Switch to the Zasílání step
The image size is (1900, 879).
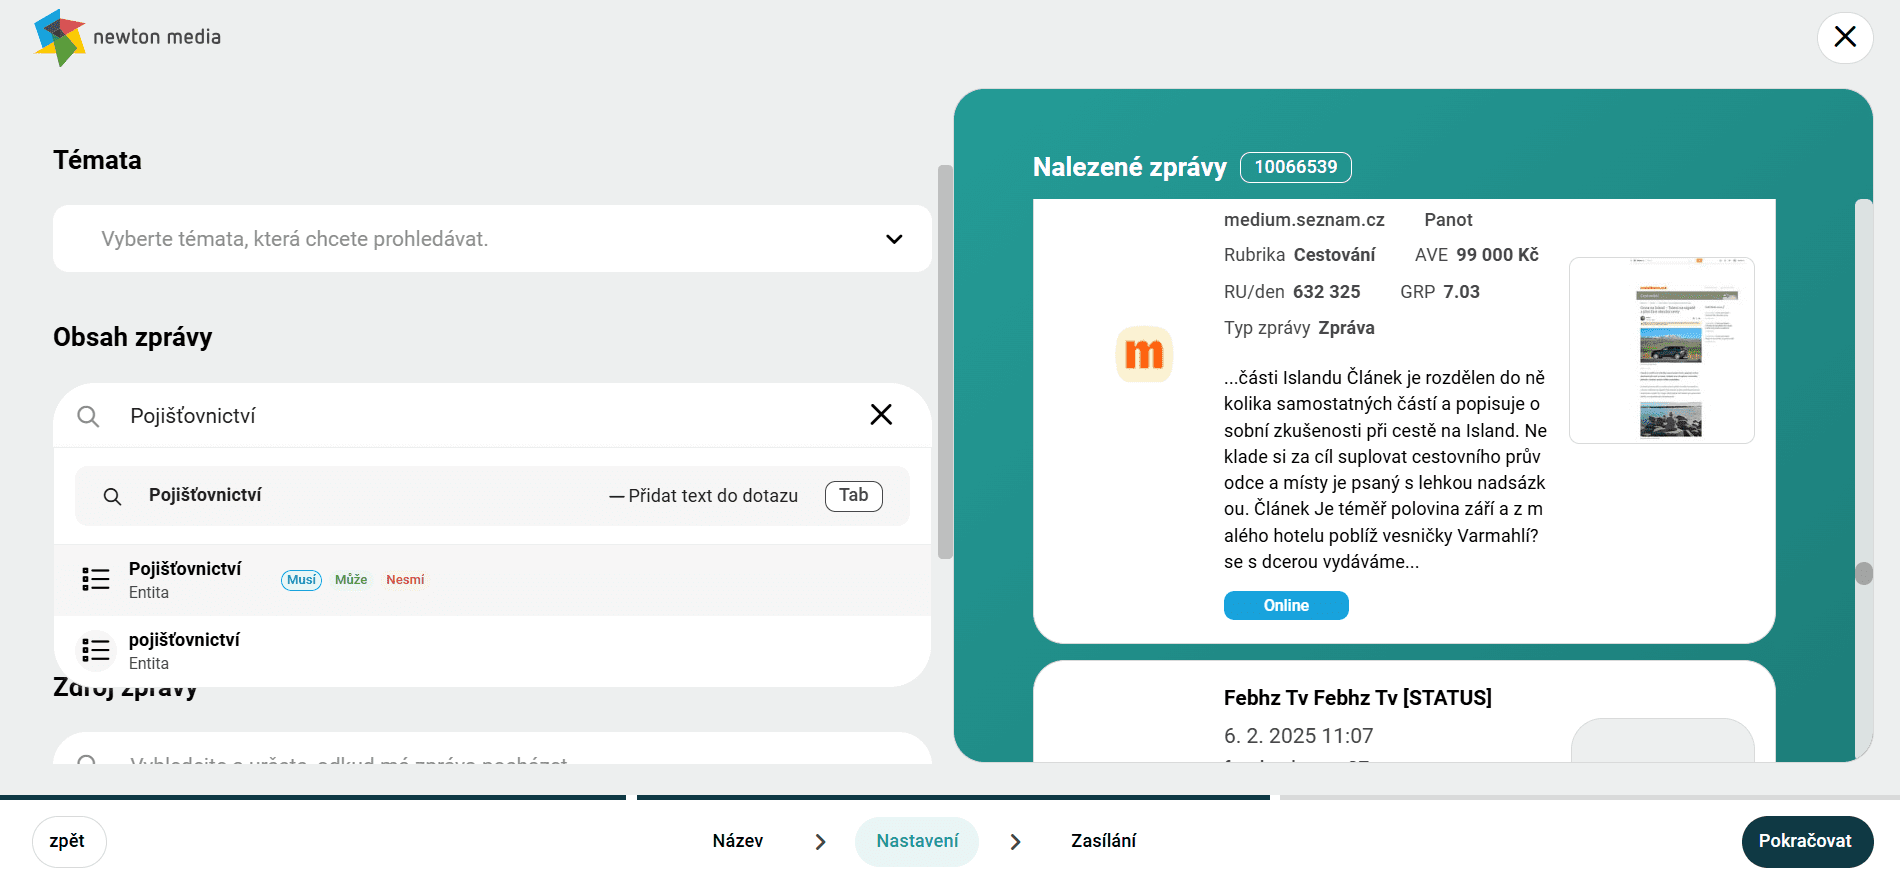click(1103, 841)
